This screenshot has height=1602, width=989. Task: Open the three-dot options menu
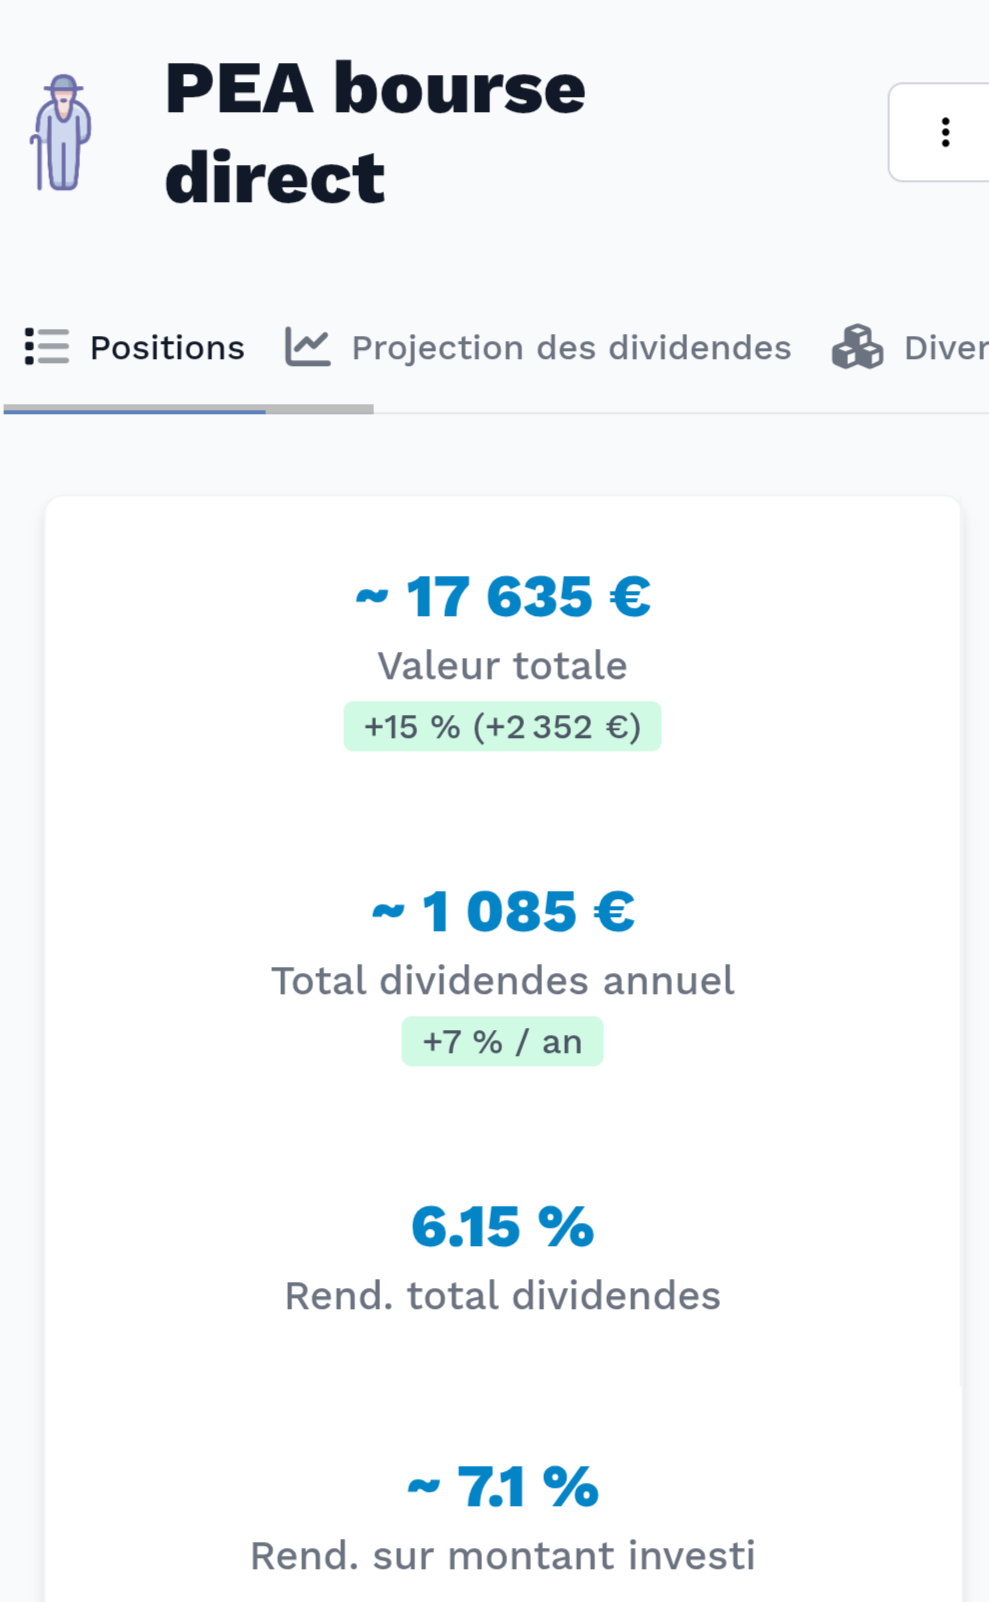pos(945,132)
